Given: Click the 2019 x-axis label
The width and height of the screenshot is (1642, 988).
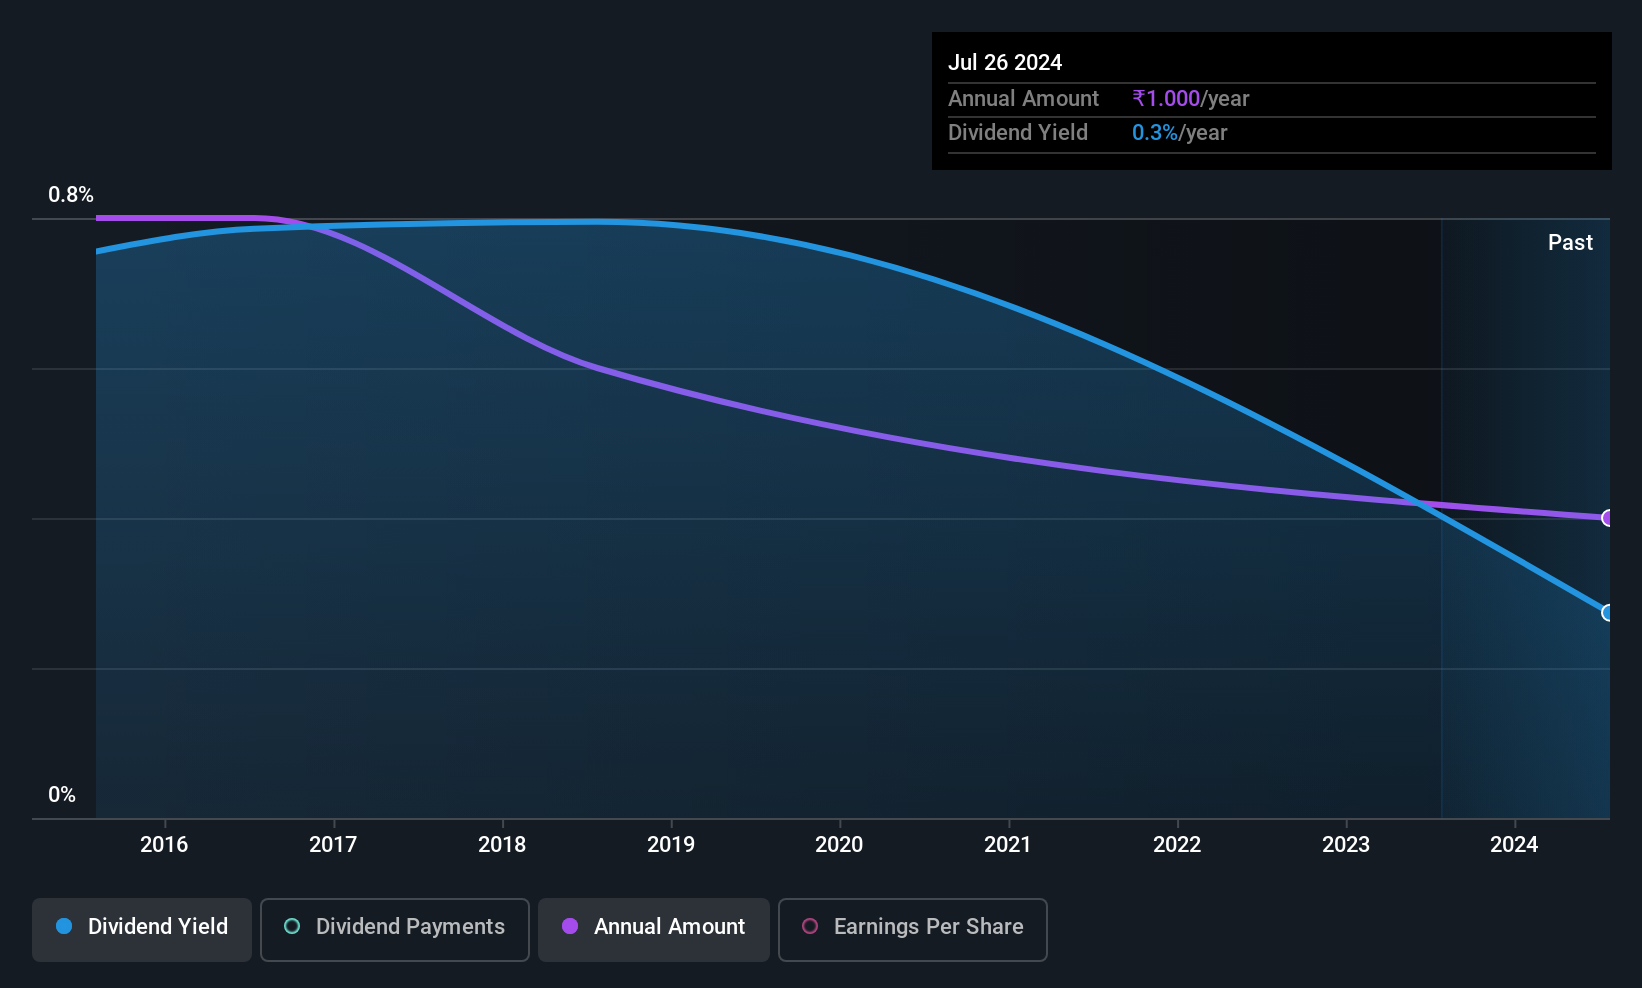Looking at the screenshot, I should point(671,844).
